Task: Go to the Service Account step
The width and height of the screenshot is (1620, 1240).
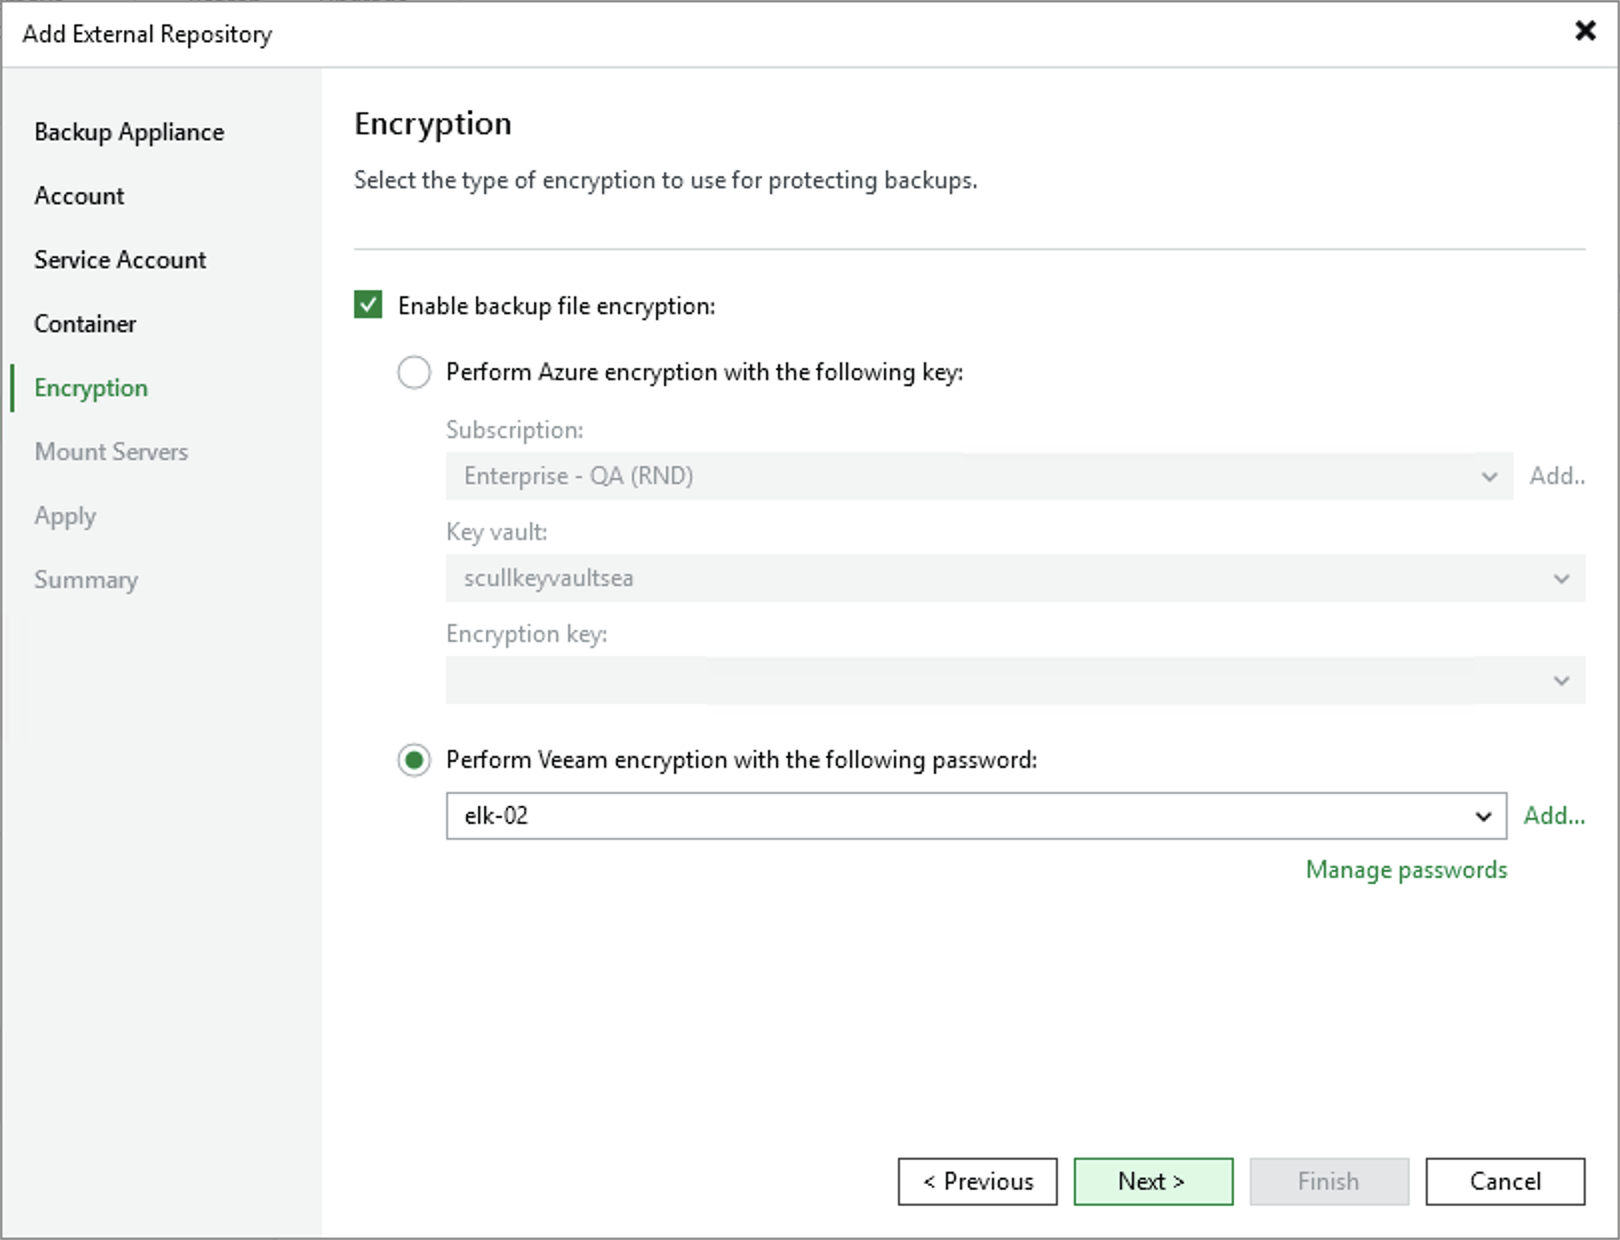Action: 120,260
